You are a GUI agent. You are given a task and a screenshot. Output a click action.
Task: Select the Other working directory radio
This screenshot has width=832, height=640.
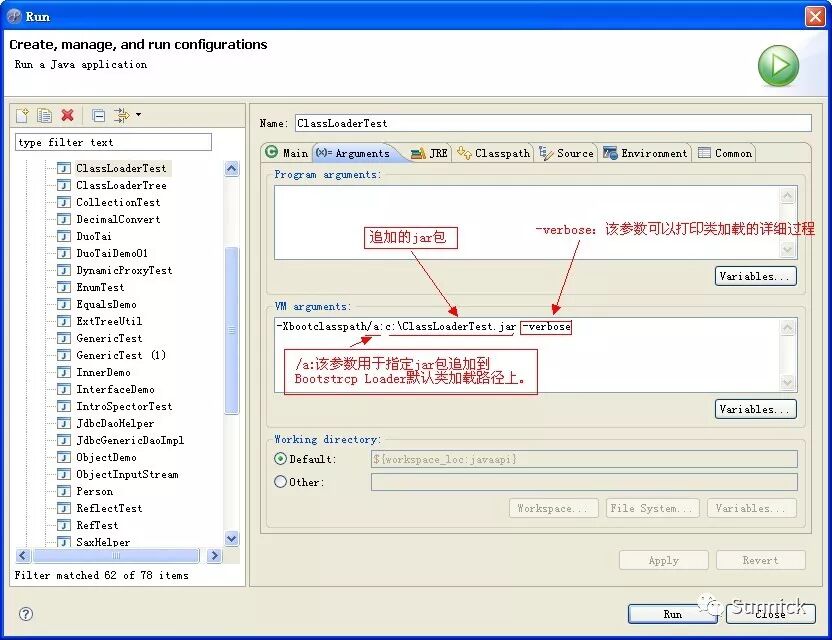coord(280,482)
